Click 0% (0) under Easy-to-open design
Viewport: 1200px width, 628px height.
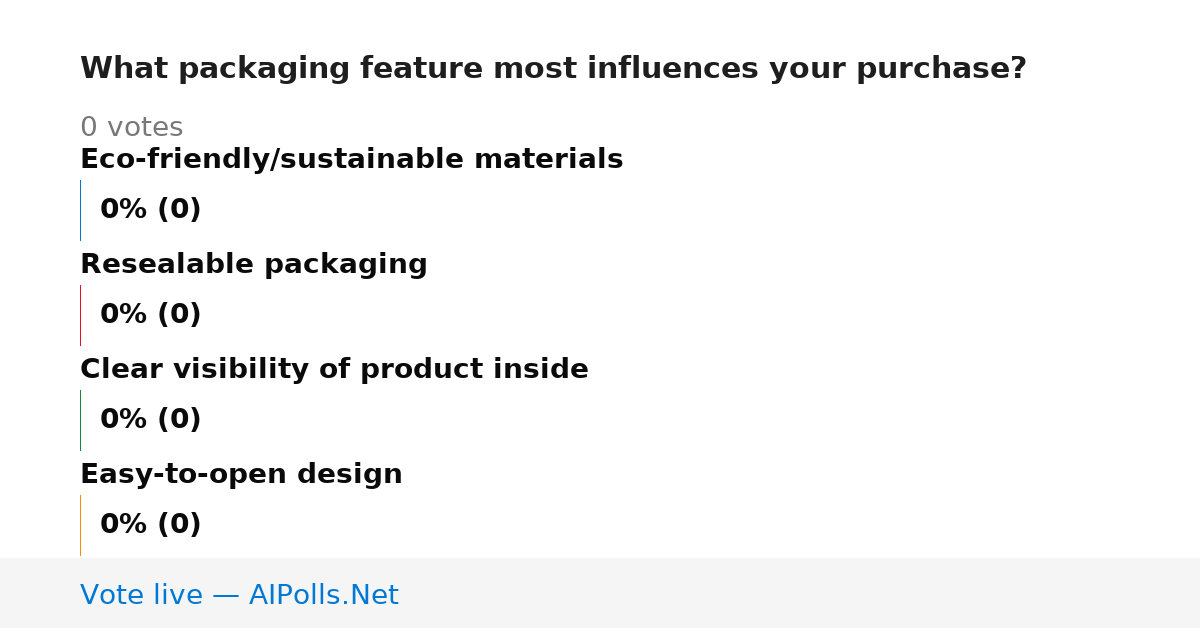click(150, 525)
